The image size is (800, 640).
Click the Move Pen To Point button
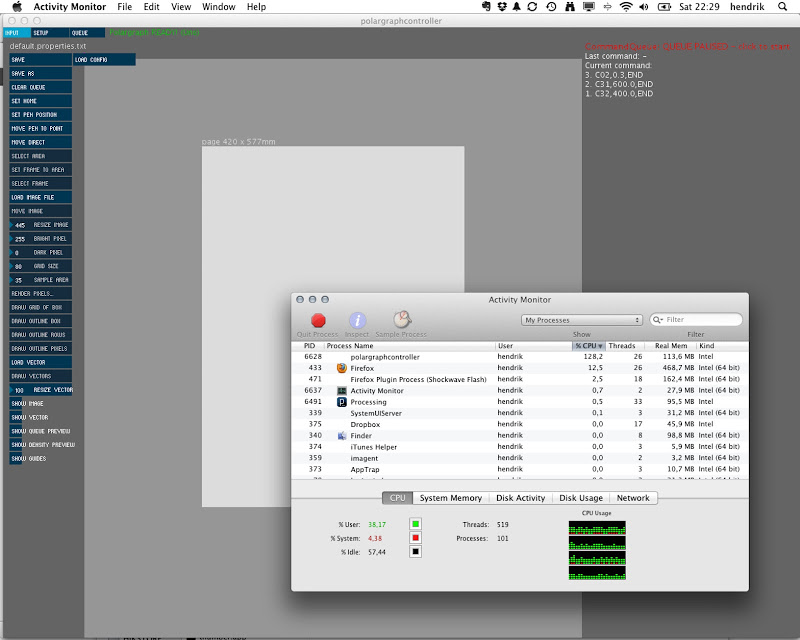pyautogui.click(x=41, y=128)
